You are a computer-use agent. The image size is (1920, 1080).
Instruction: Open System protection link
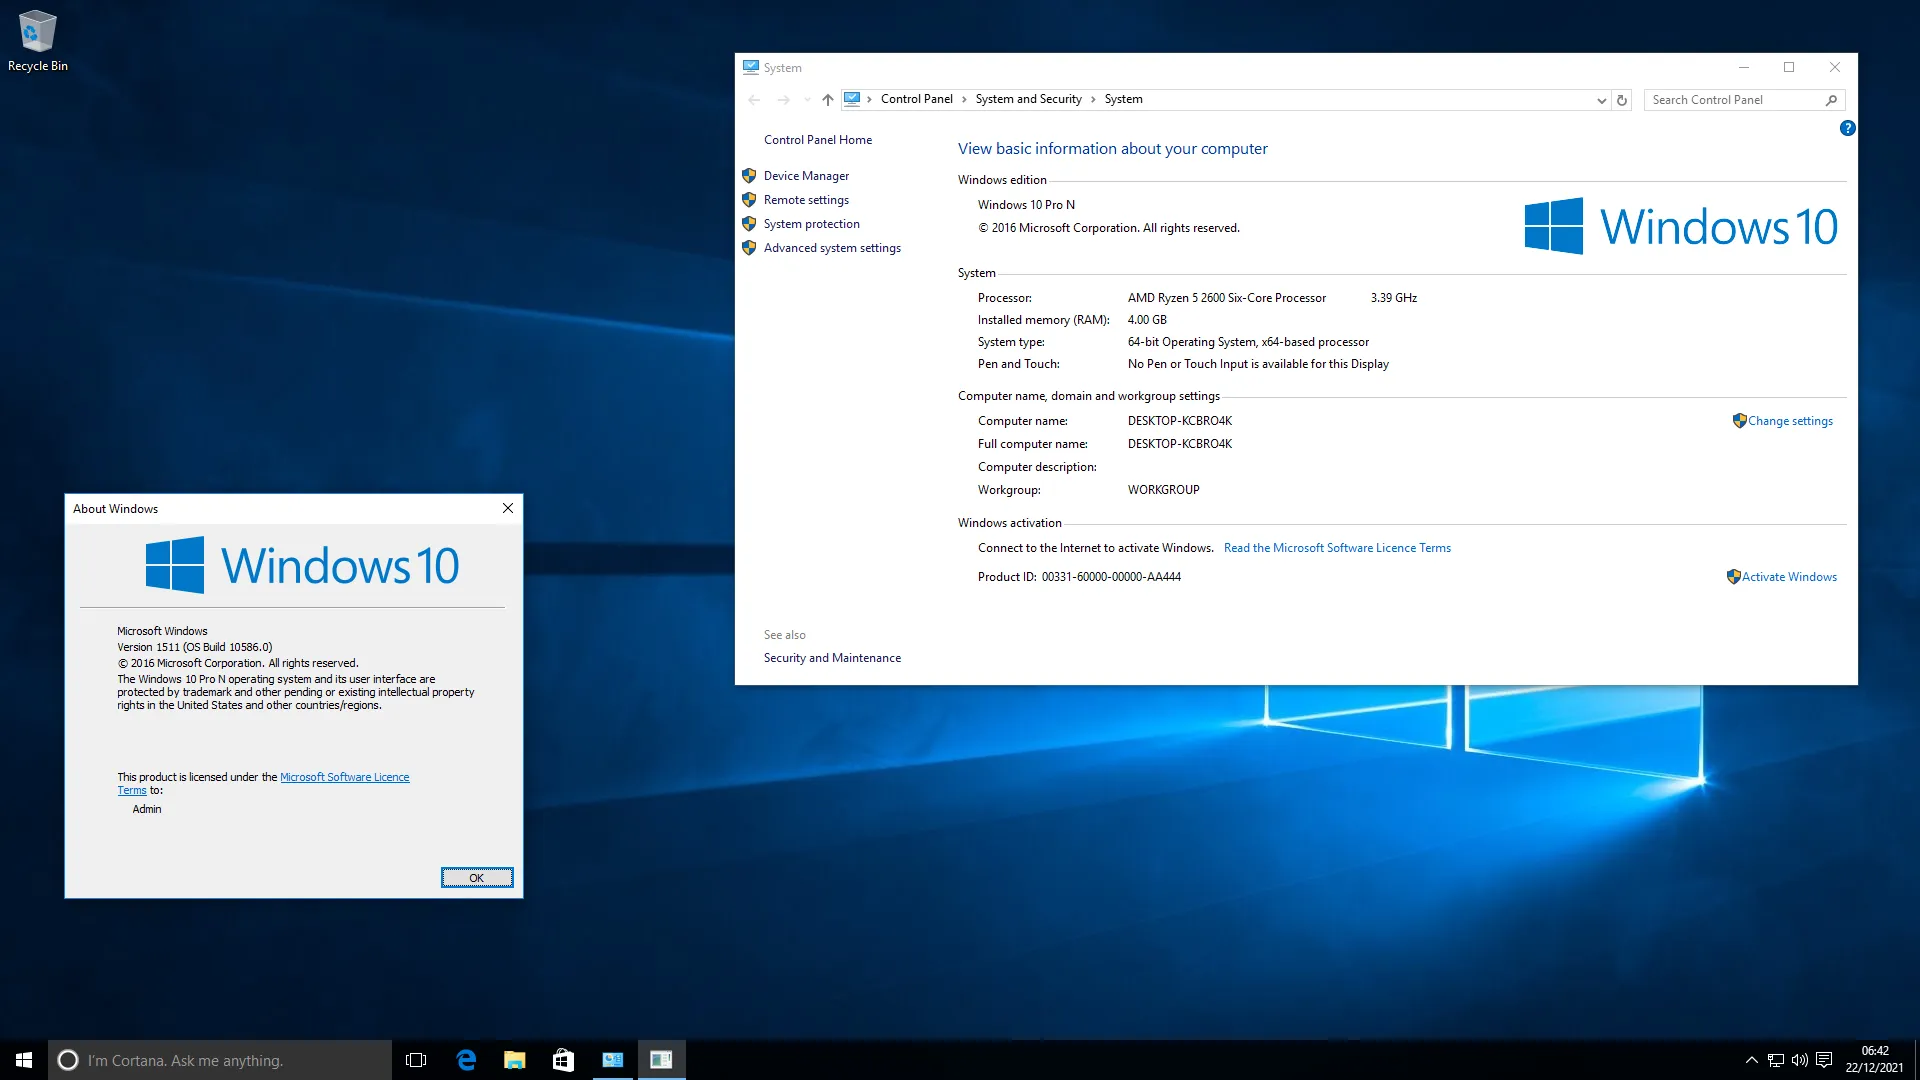coord(812,224)
